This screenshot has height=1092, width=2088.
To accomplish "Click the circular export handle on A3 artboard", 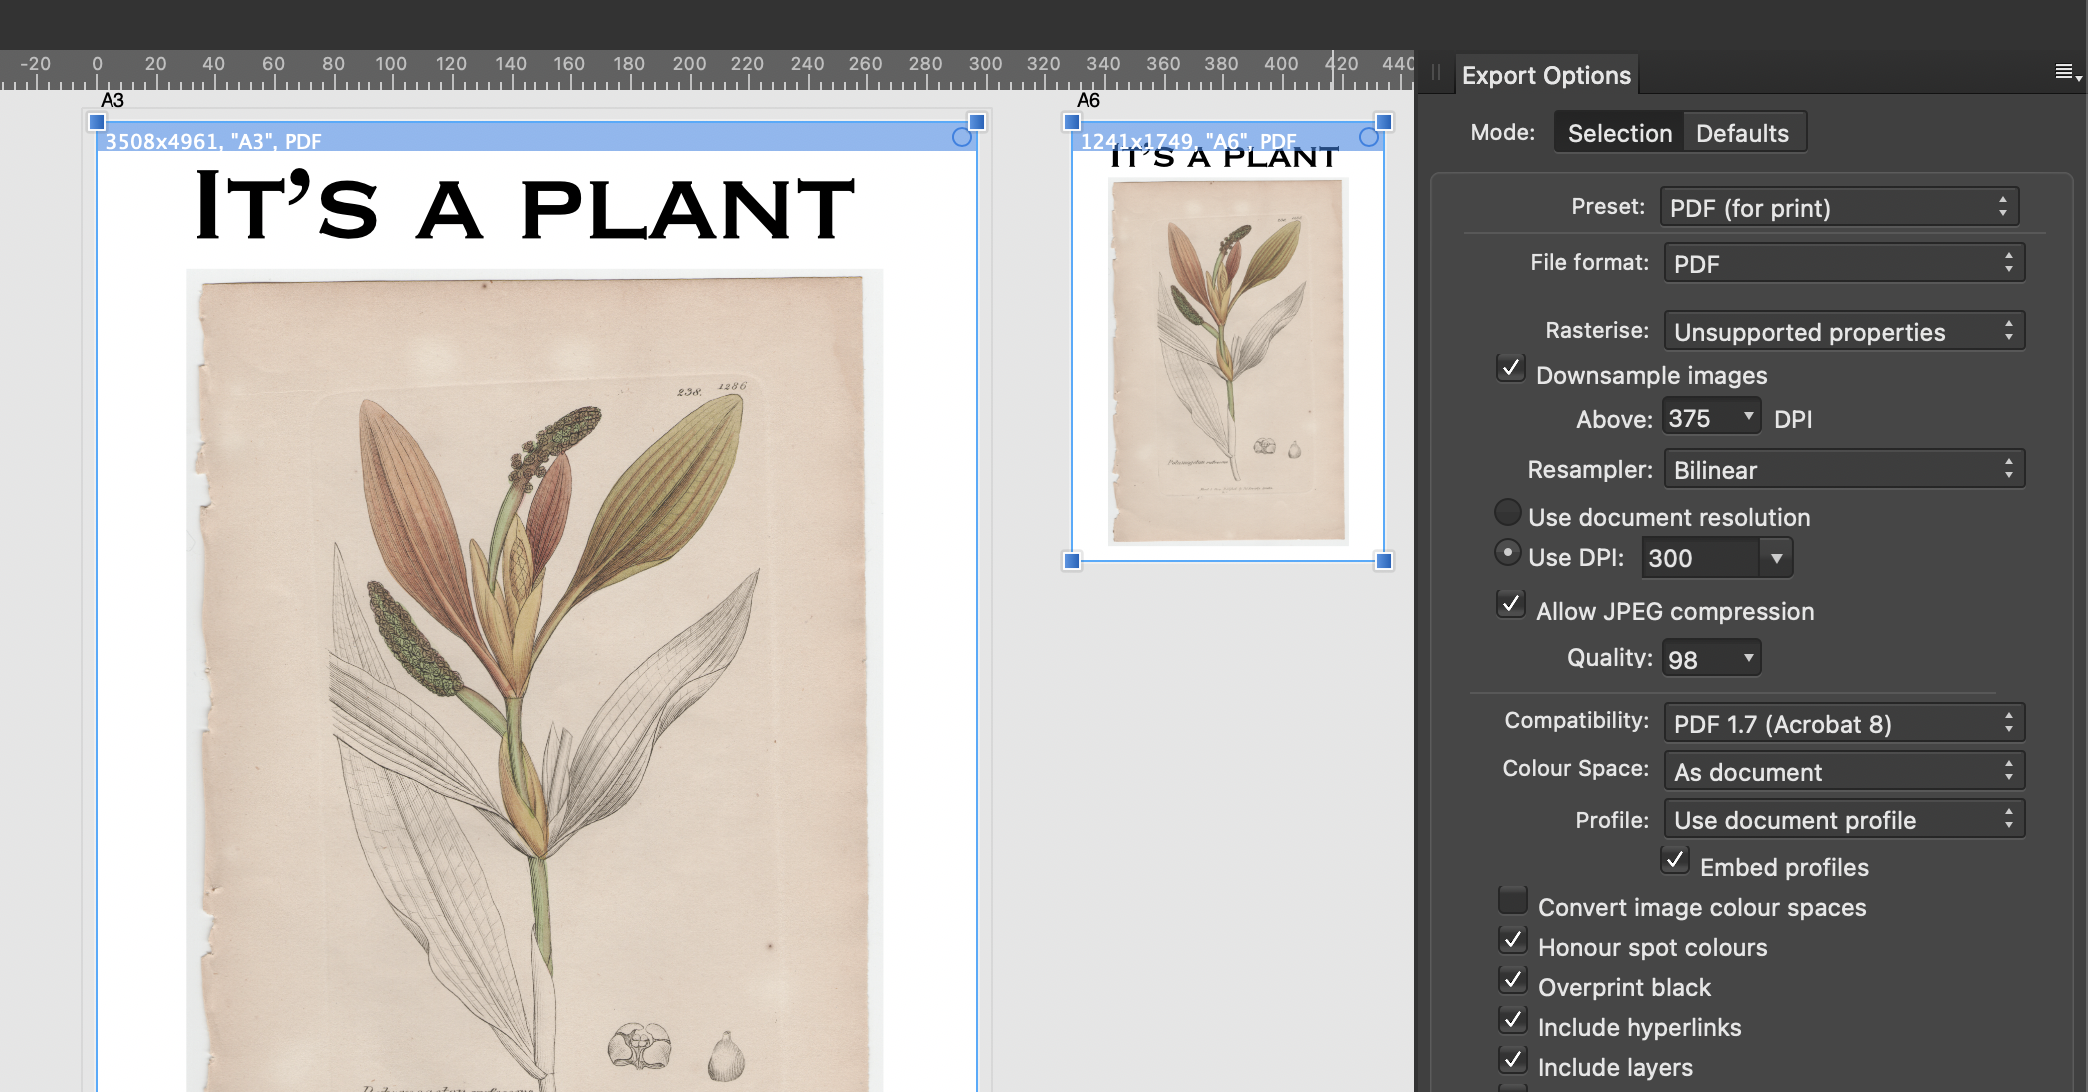I will [962, 137].
